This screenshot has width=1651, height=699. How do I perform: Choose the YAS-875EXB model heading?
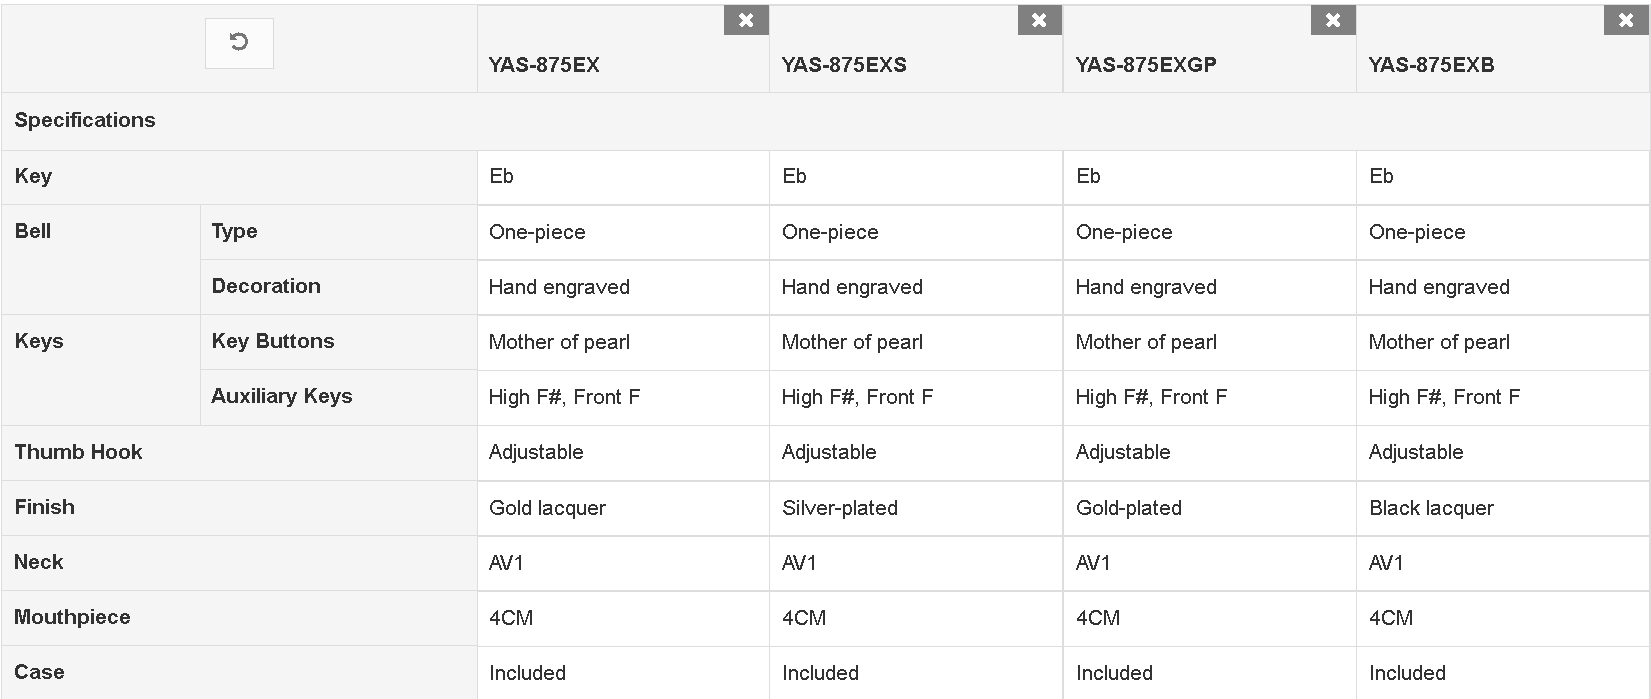(x=1431, y=65)
